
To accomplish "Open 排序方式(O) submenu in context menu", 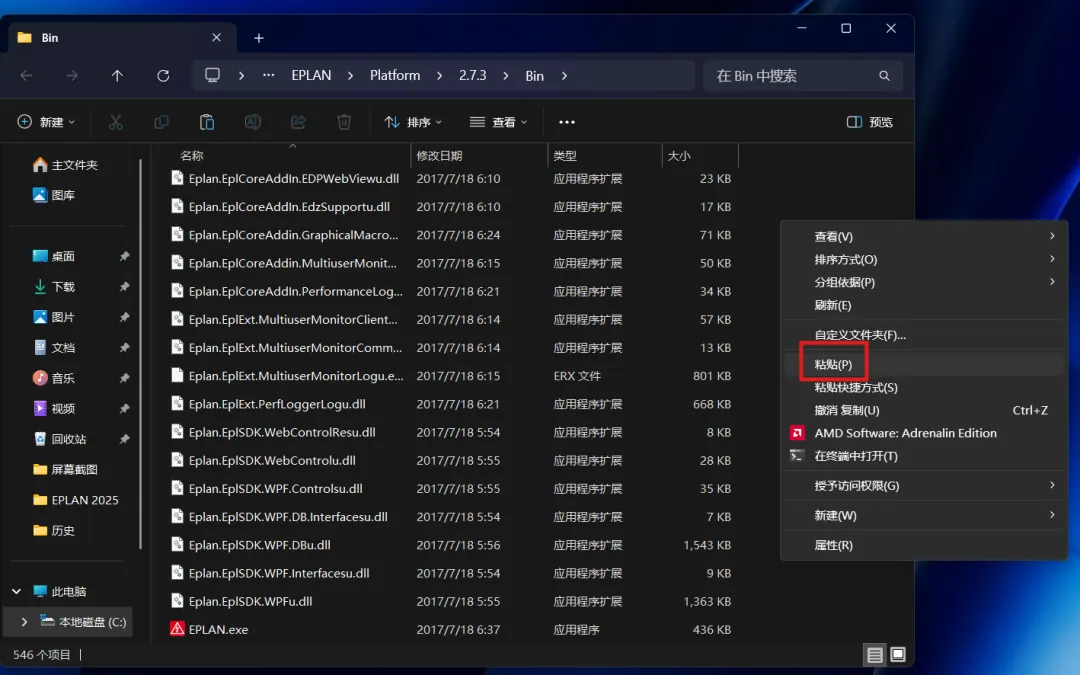I will pos(923,259).
